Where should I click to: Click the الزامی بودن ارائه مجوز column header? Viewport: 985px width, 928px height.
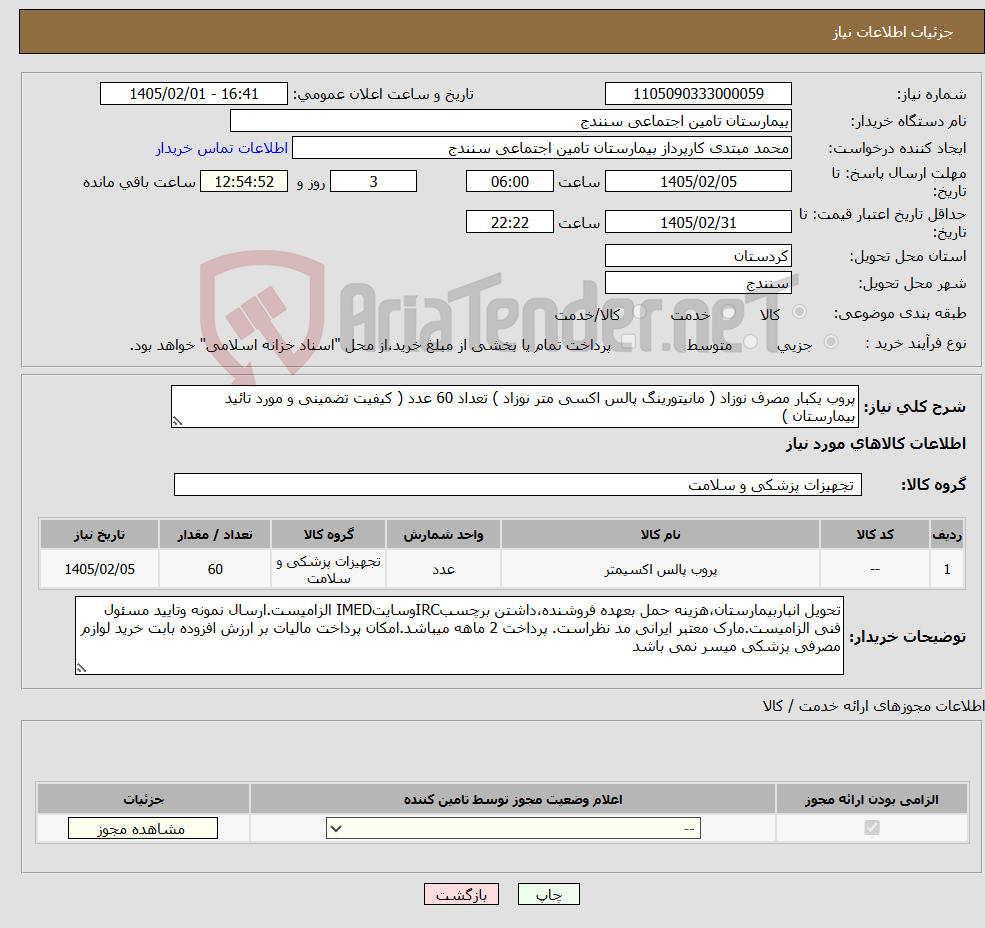872,799
